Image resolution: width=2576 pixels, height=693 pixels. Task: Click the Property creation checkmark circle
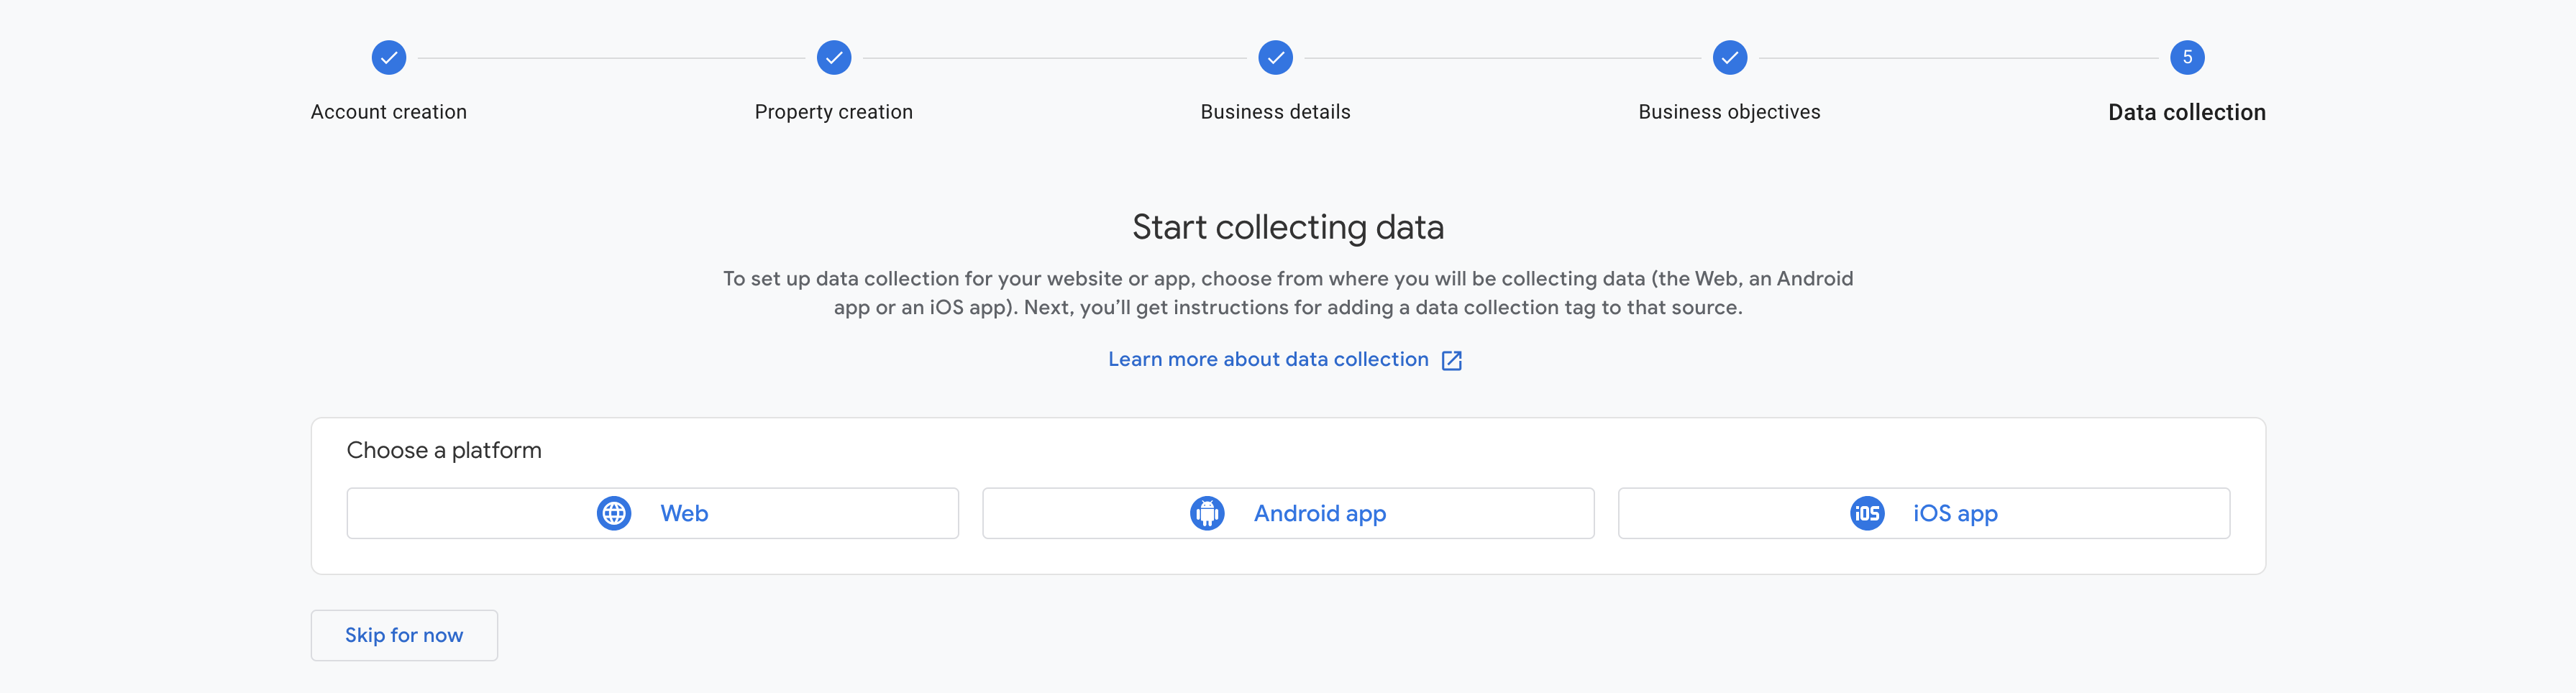pos(833,58)
